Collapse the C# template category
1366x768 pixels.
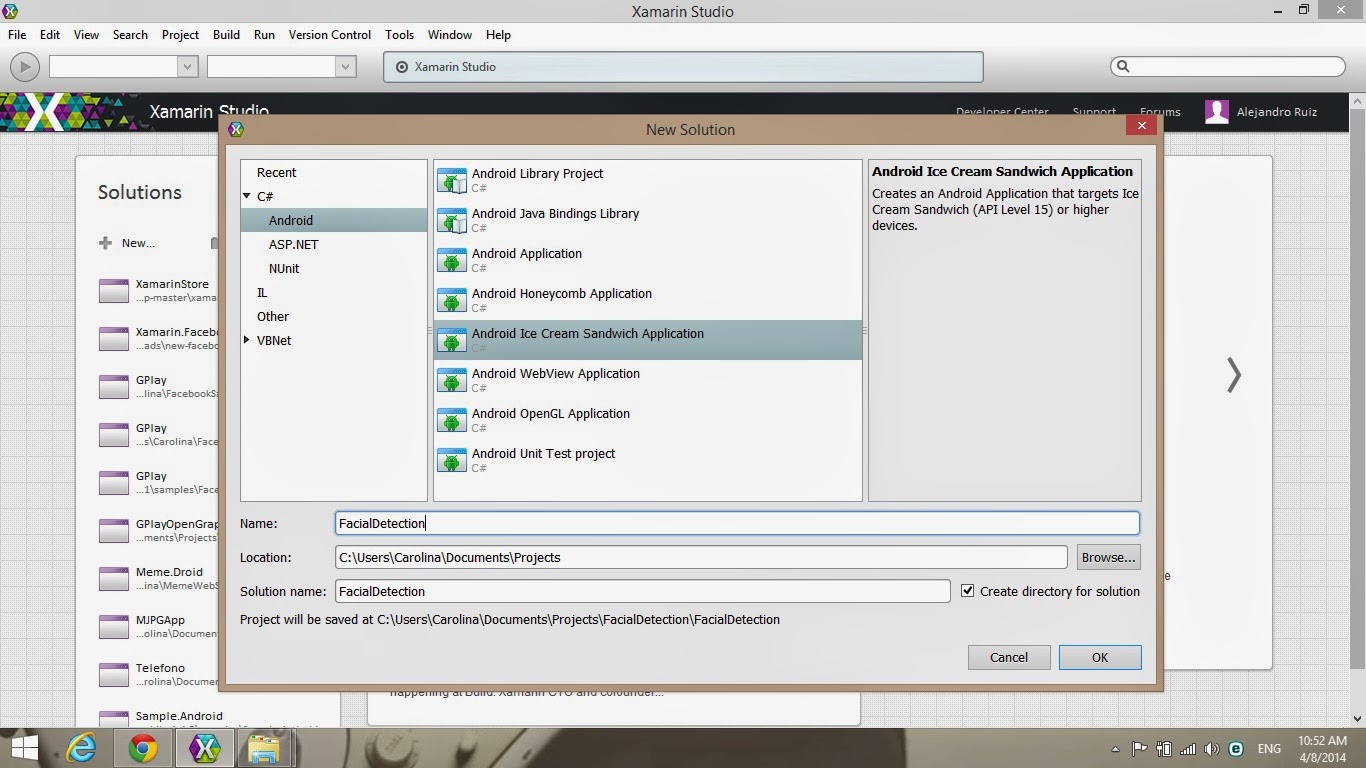(247, 196)
